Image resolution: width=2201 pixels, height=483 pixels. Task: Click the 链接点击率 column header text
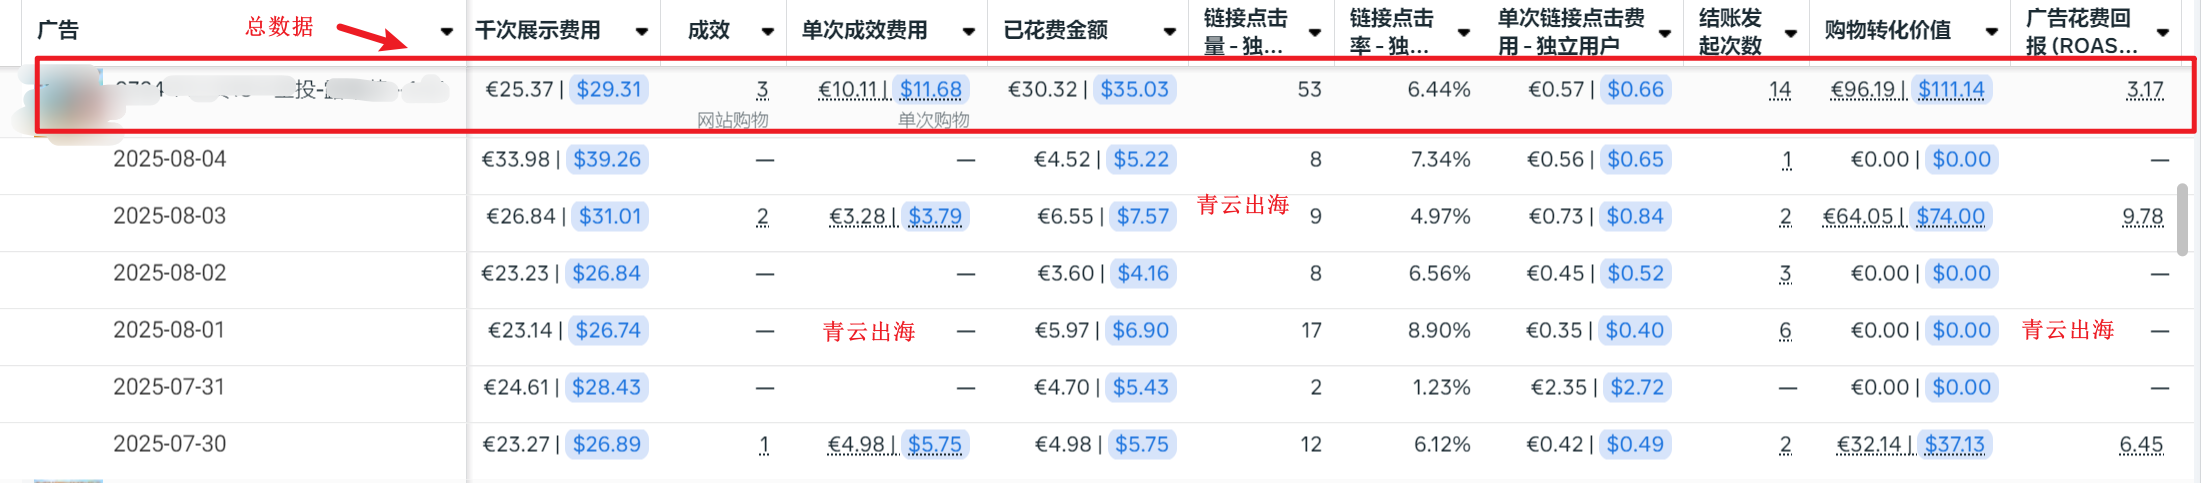click(x=1391, y=32)
